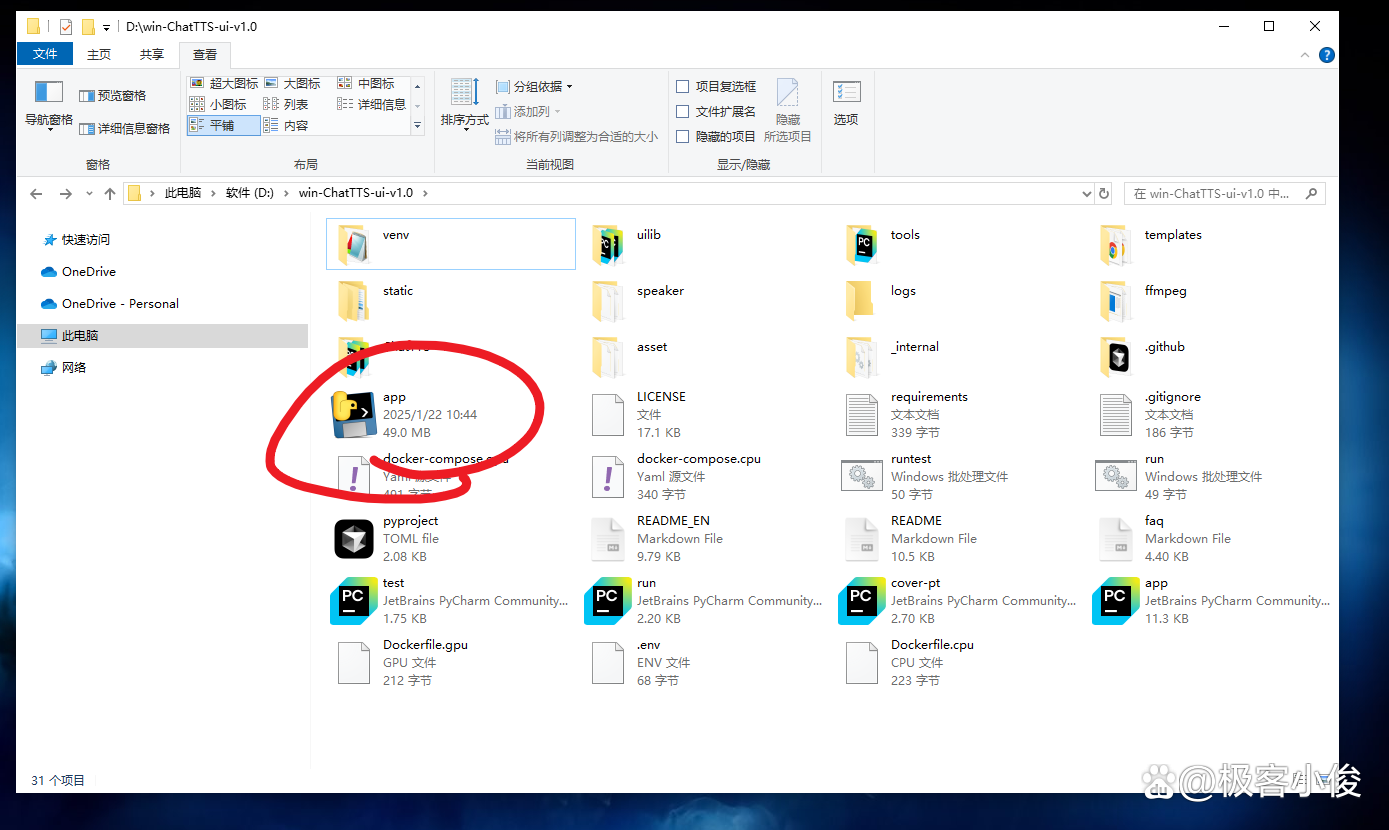
Task: Open the pyproject TOML file icon
Action: [x=353, y=539]
